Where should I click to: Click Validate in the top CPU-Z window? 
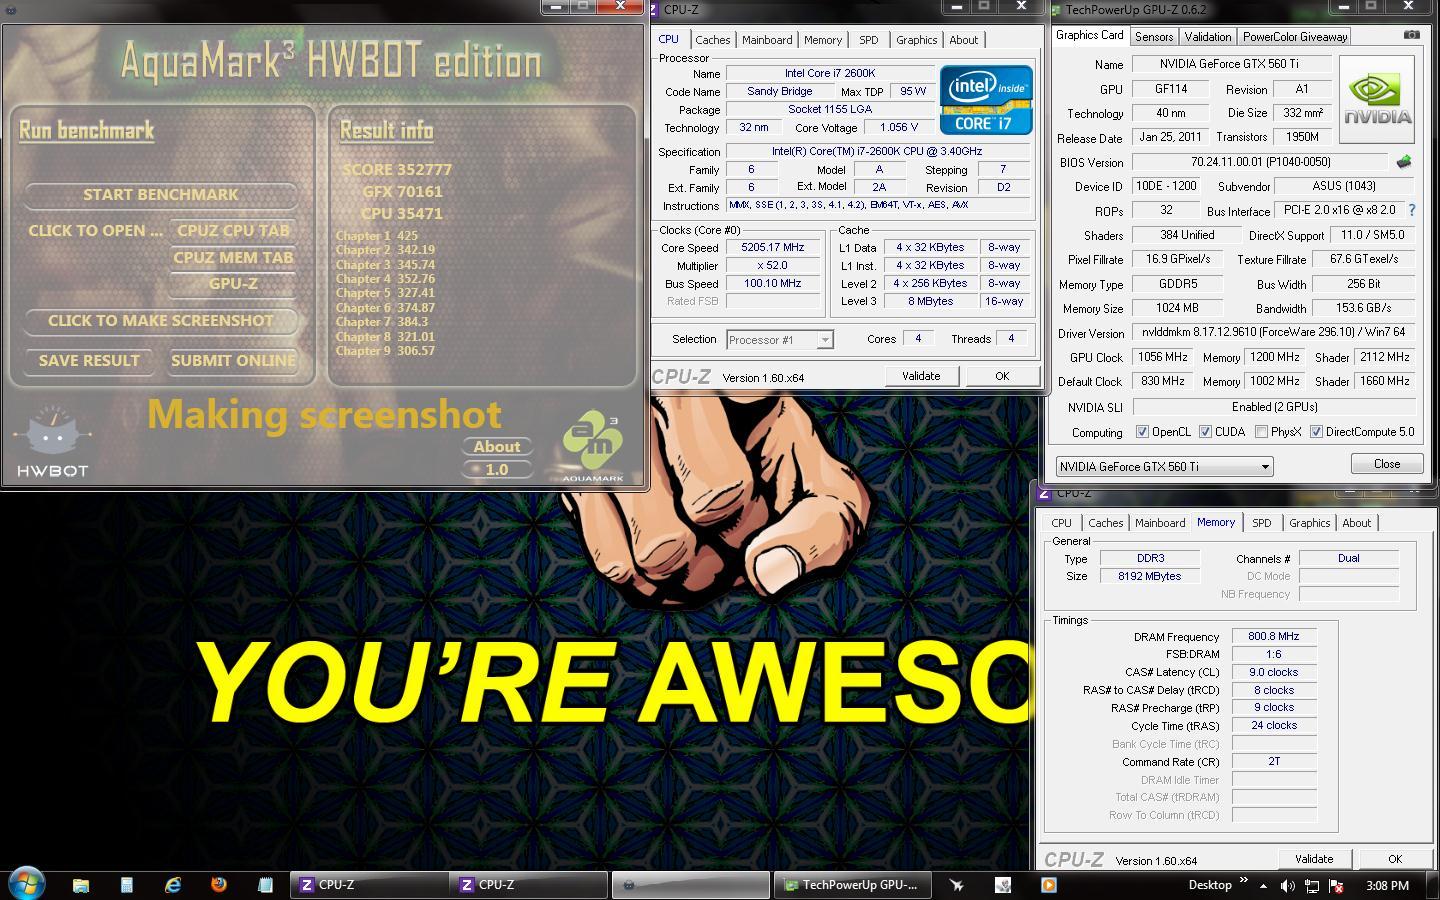pos(921,376)
